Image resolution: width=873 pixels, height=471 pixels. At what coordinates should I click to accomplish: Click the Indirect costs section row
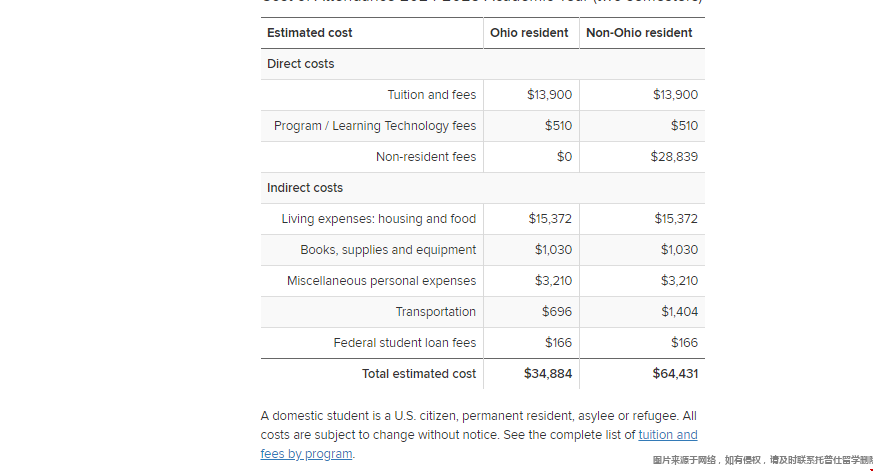click(305, 188)
